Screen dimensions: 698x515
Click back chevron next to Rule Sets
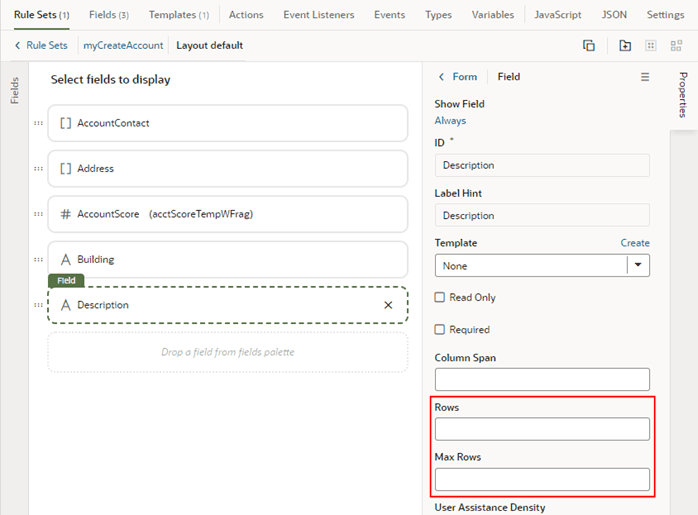[x=18, y=45]
